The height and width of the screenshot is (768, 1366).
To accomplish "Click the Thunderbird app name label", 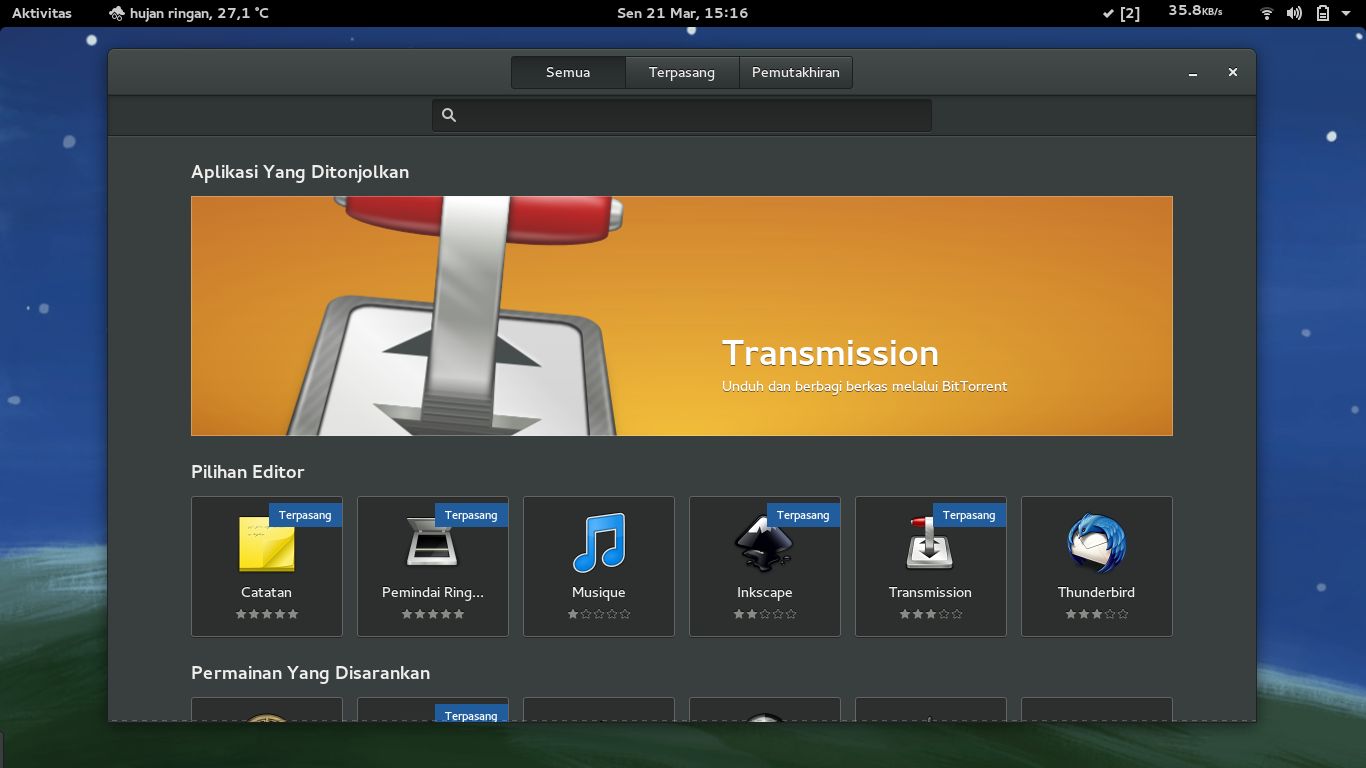I will (x=1097, y=592).
